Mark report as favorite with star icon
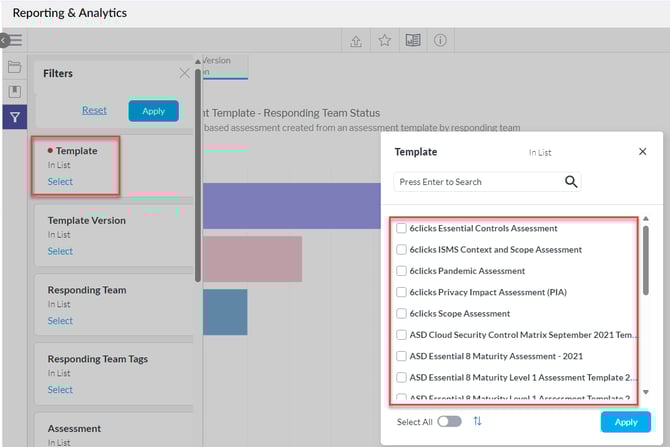 click(384, 41)
